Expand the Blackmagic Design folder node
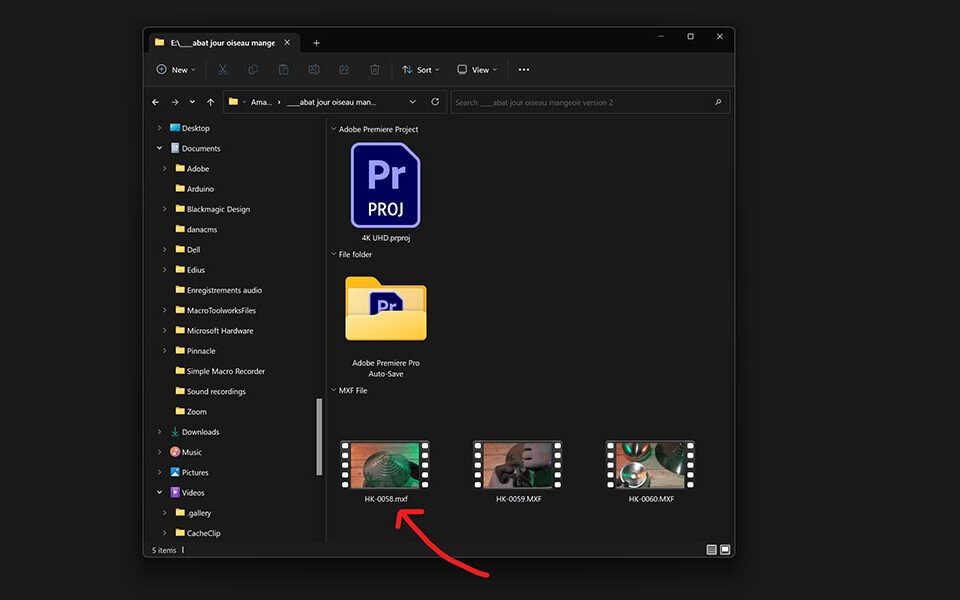 click(x=165, y=209)
